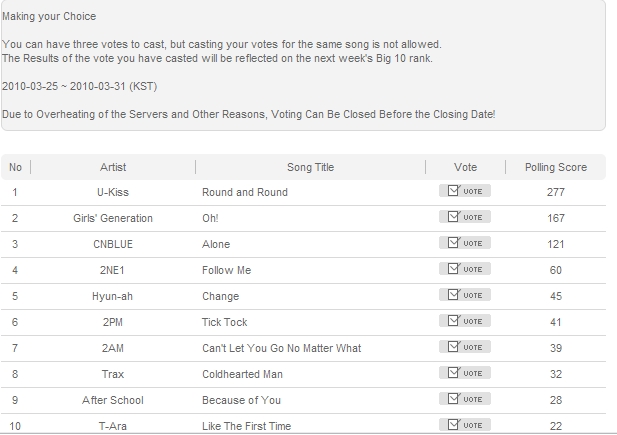617x435 pixels.
Task: Vote for After School Because of You
Action: (x=465, y=399)
